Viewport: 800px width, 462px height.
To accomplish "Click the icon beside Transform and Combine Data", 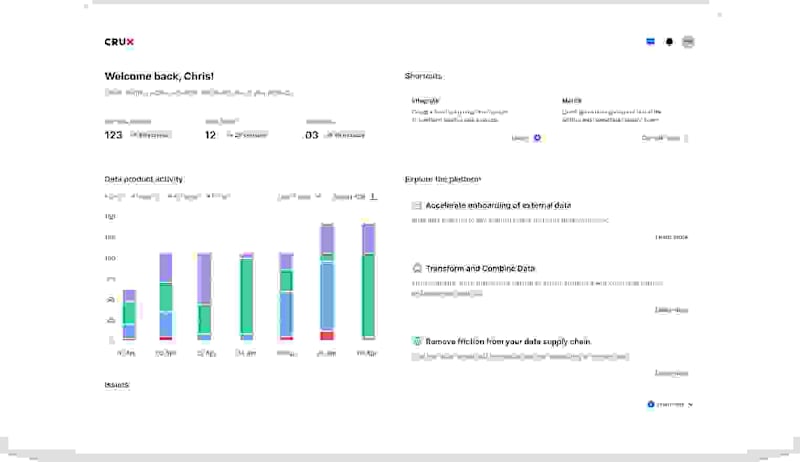I will click(x=416, y=268).
